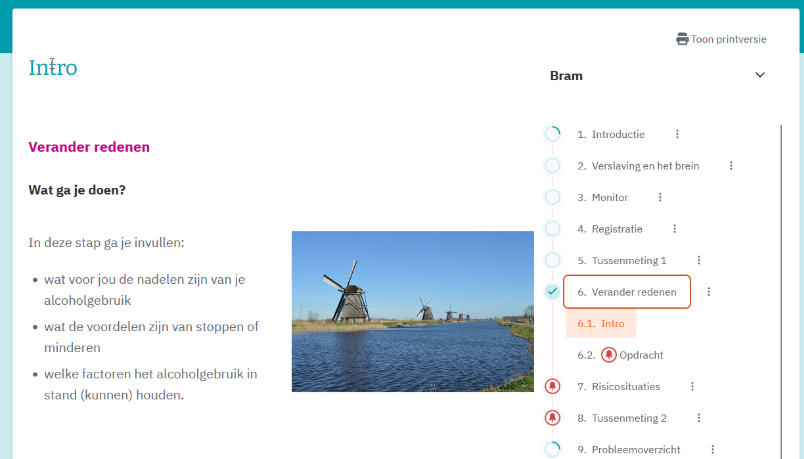Screen dimensions: 804x459
Task: Open sub-step 6.2. Opdracht
Action: tap(620, 355)
